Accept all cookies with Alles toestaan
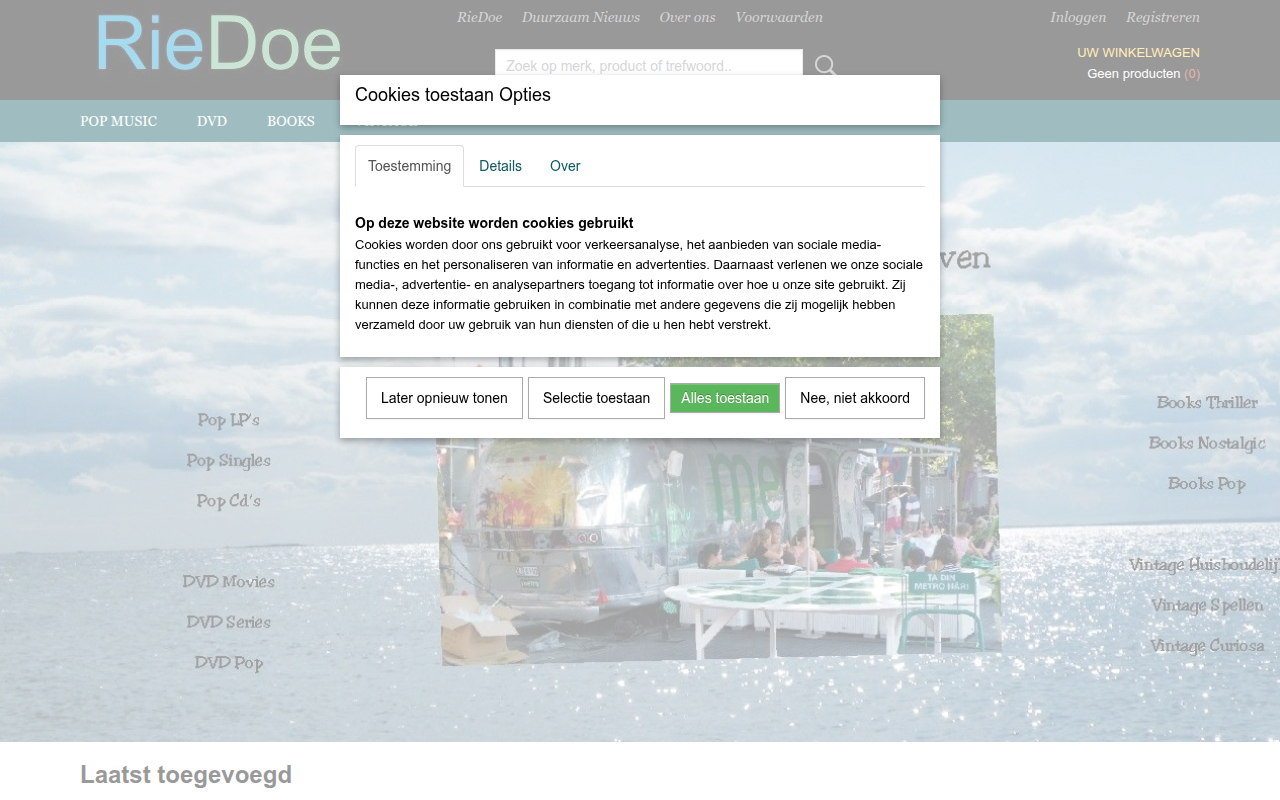This screenshot has height=800, width=1280. pyautogui.click(x=725, y=398)
